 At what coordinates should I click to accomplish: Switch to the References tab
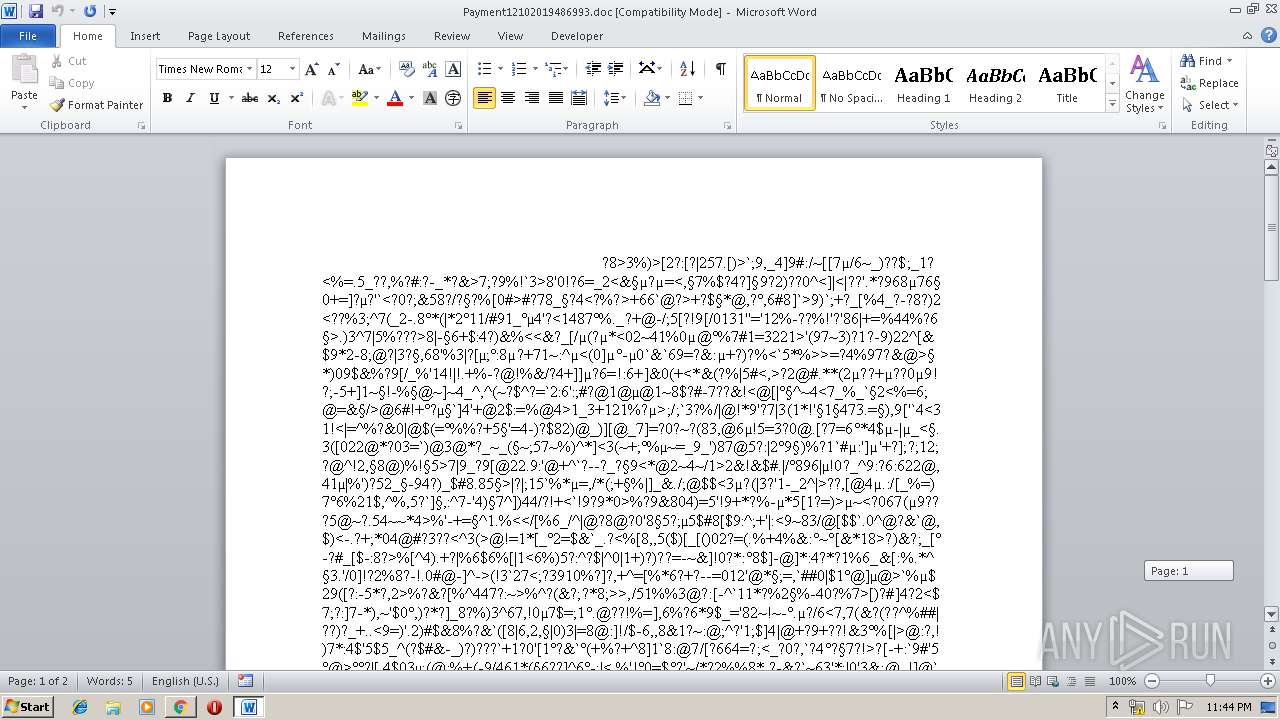(306, 36)
